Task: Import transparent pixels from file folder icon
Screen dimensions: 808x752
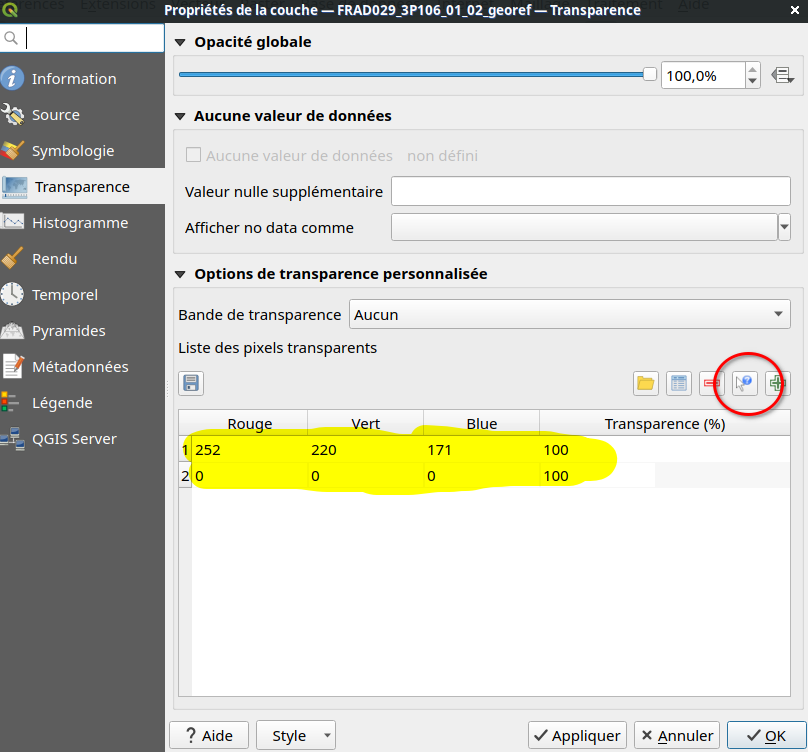Action: coord(646,383)
